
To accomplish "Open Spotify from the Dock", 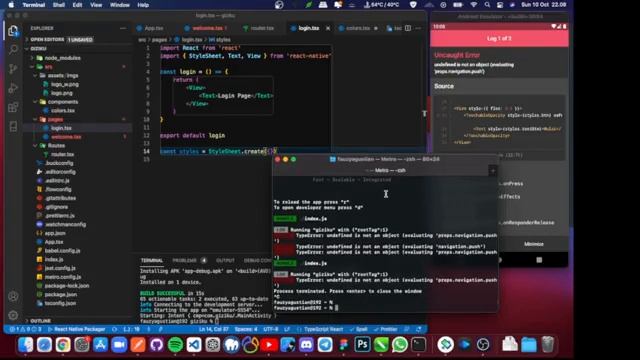I will tap(175, 345).
